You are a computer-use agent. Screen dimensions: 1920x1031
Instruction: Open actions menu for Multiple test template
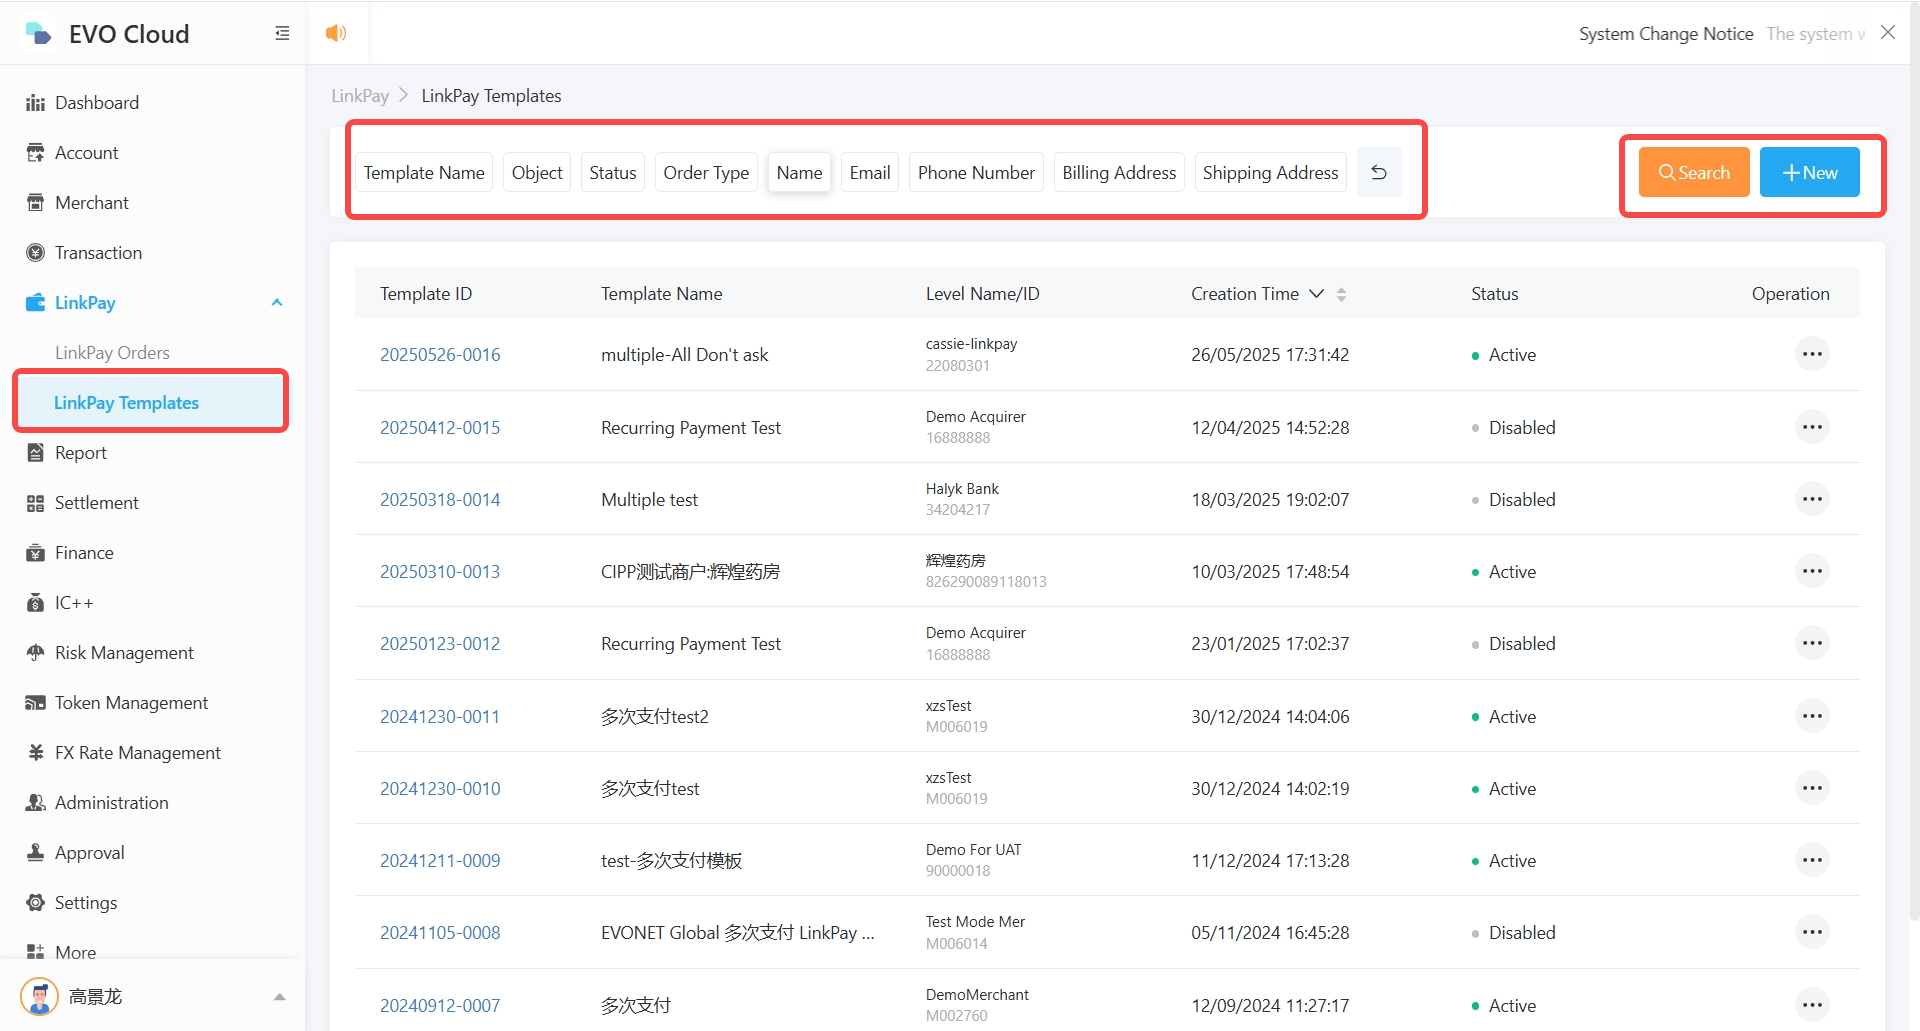tap(1811, 499)
